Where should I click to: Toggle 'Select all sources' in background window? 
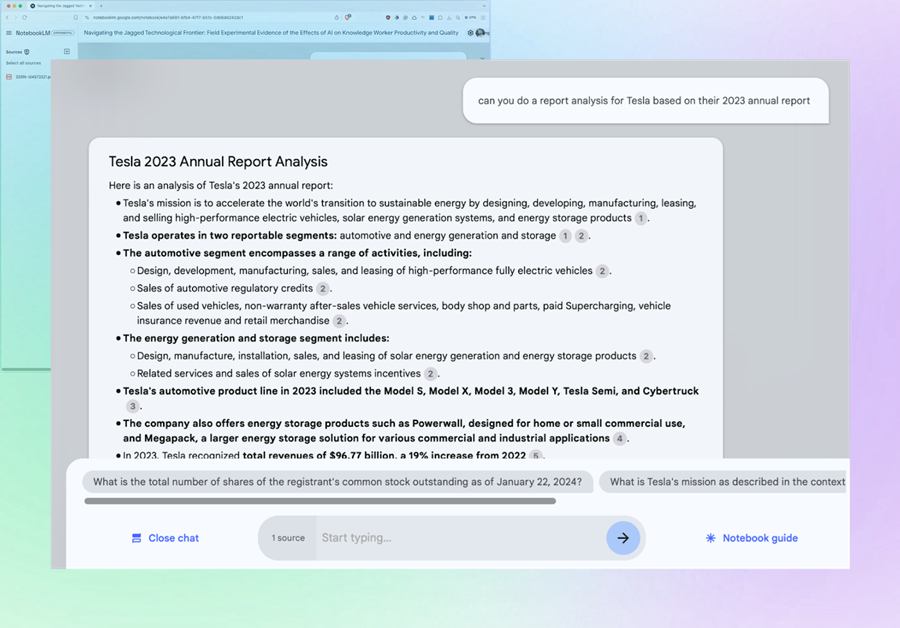[x=24, y=63]
